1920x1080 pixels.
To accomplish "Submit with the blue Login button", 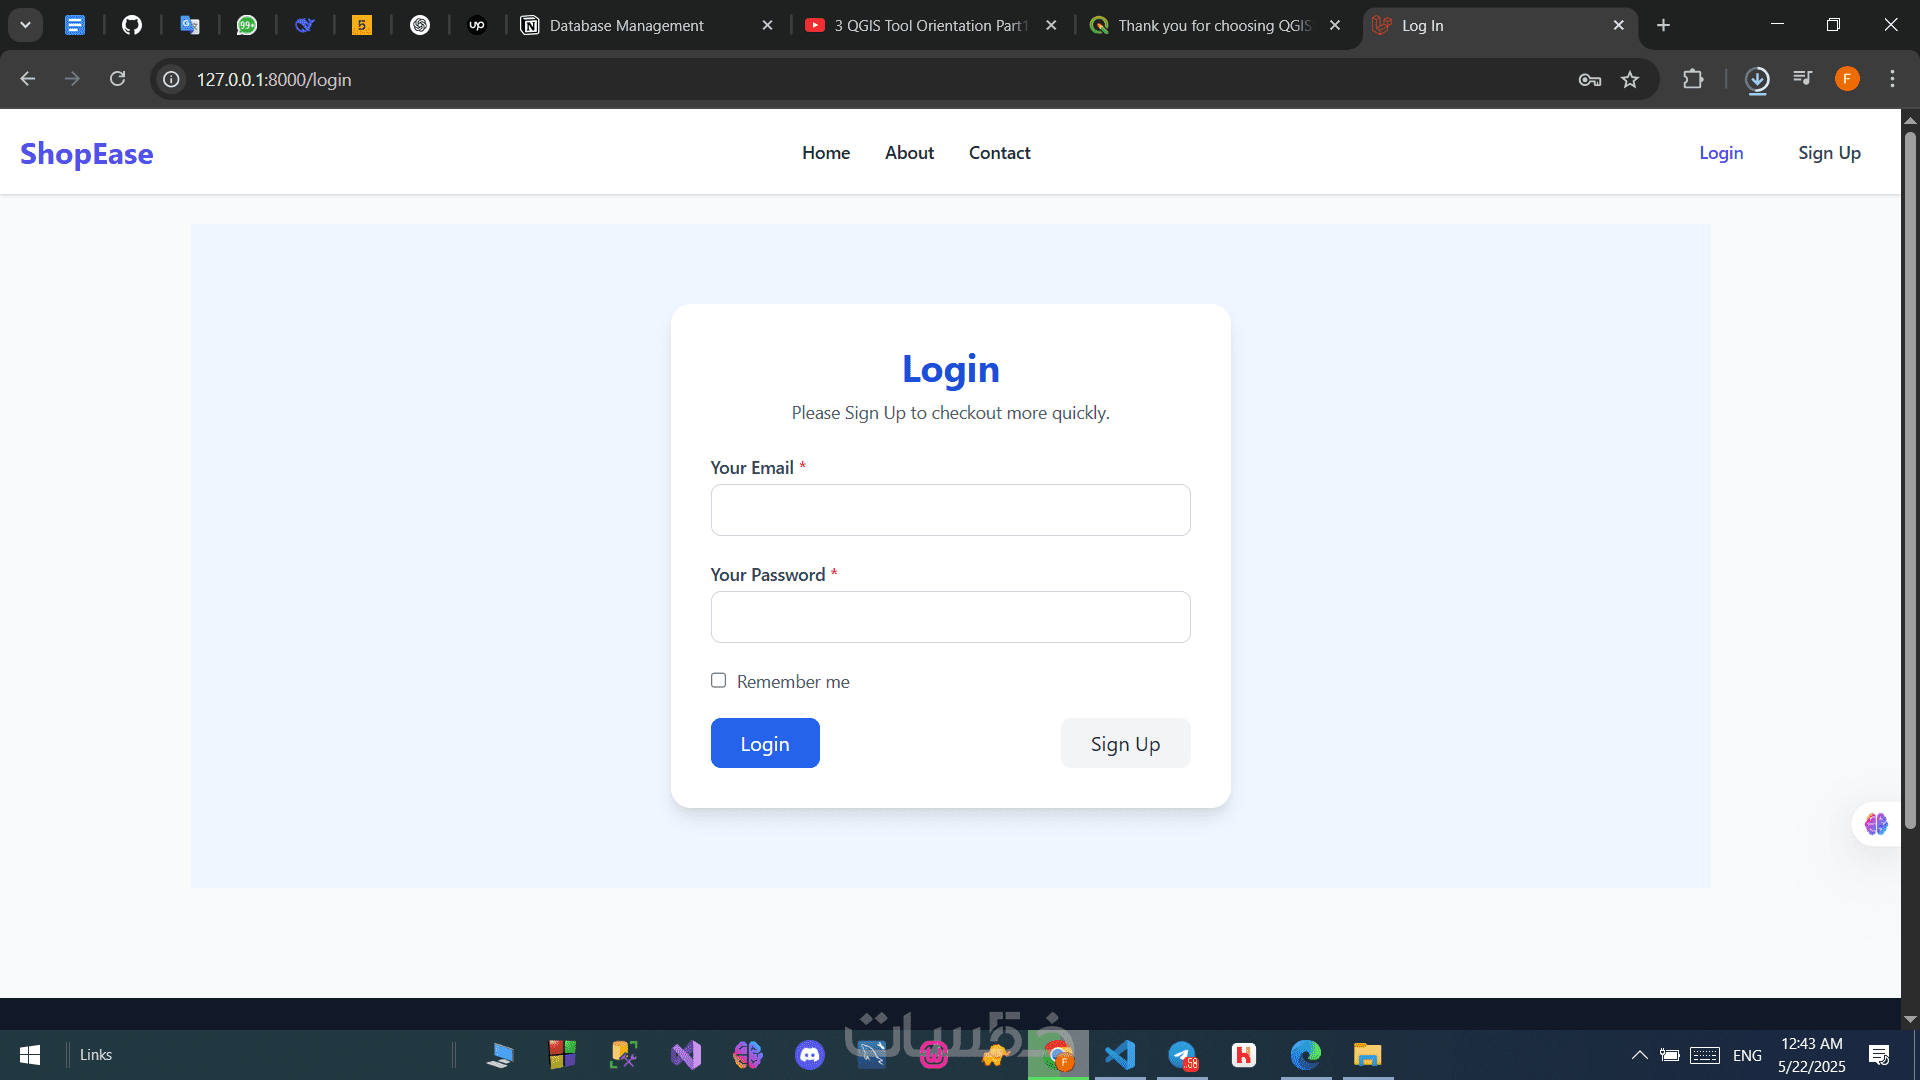I will pos(765,743).
